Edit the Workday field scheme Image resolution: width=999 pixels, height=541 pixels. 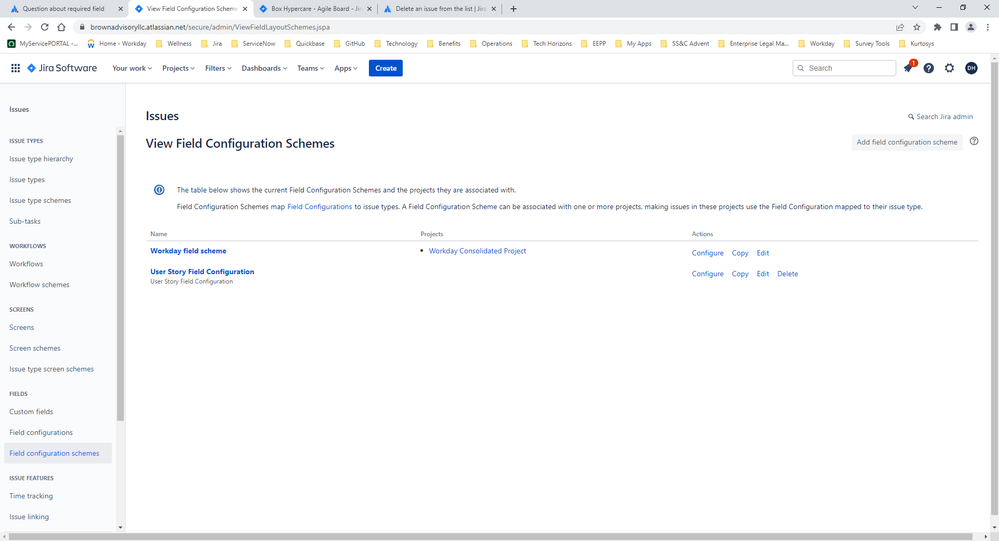click(763, 253)
